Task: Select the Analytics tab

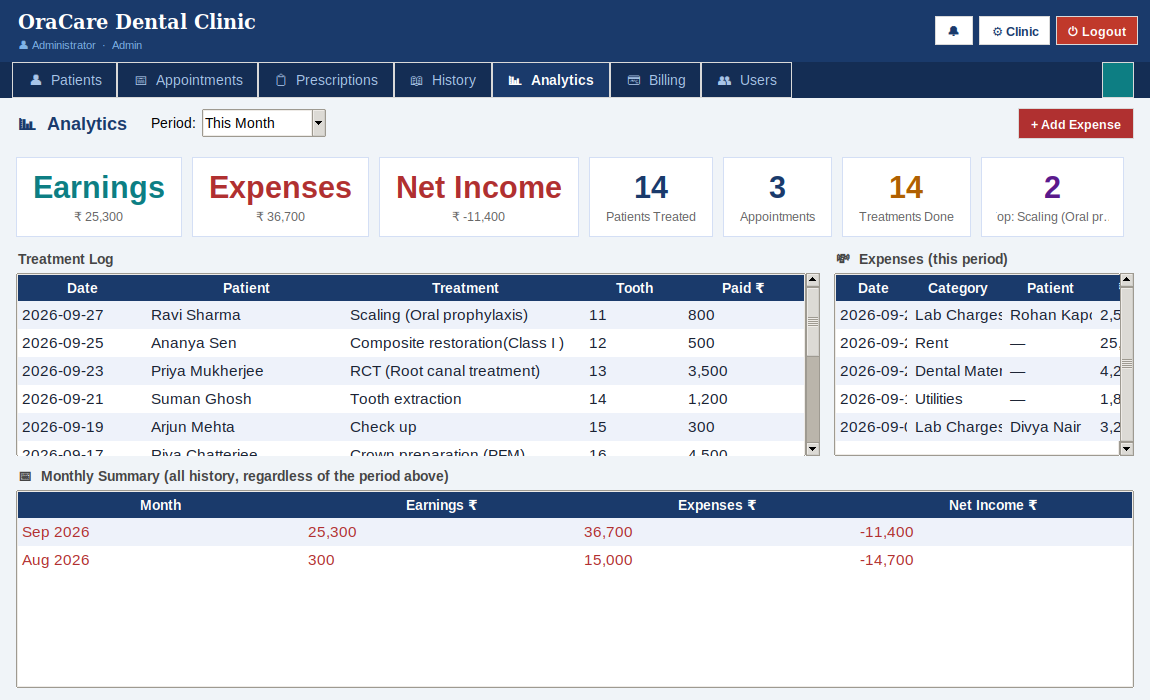Action: (x=551, y=80)
